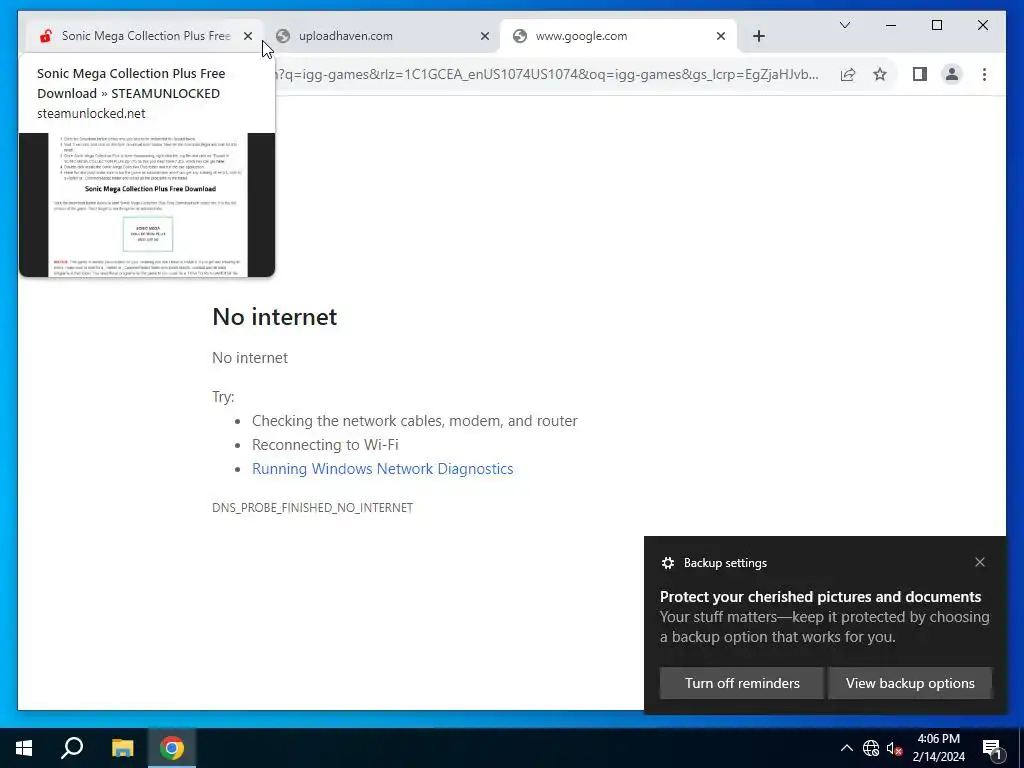Click the DNS_PROBE_FINISHED_NO_INTERNET error code
The image size is (1024, 768).
point(312,507)
